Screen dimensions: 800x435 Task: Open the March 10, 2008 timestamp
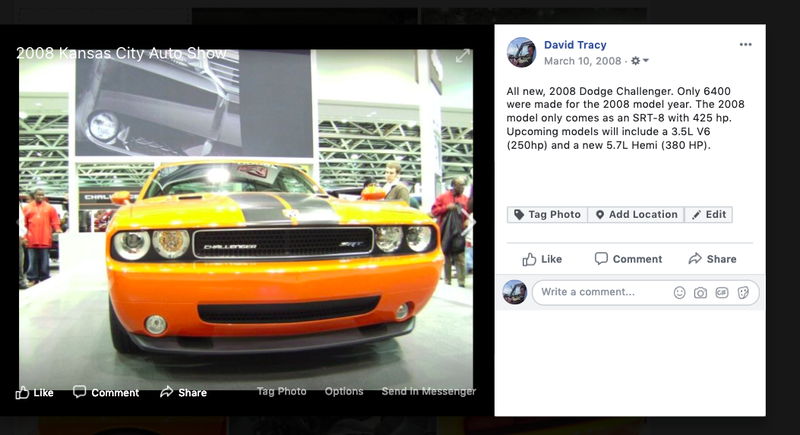click(583, 61)
